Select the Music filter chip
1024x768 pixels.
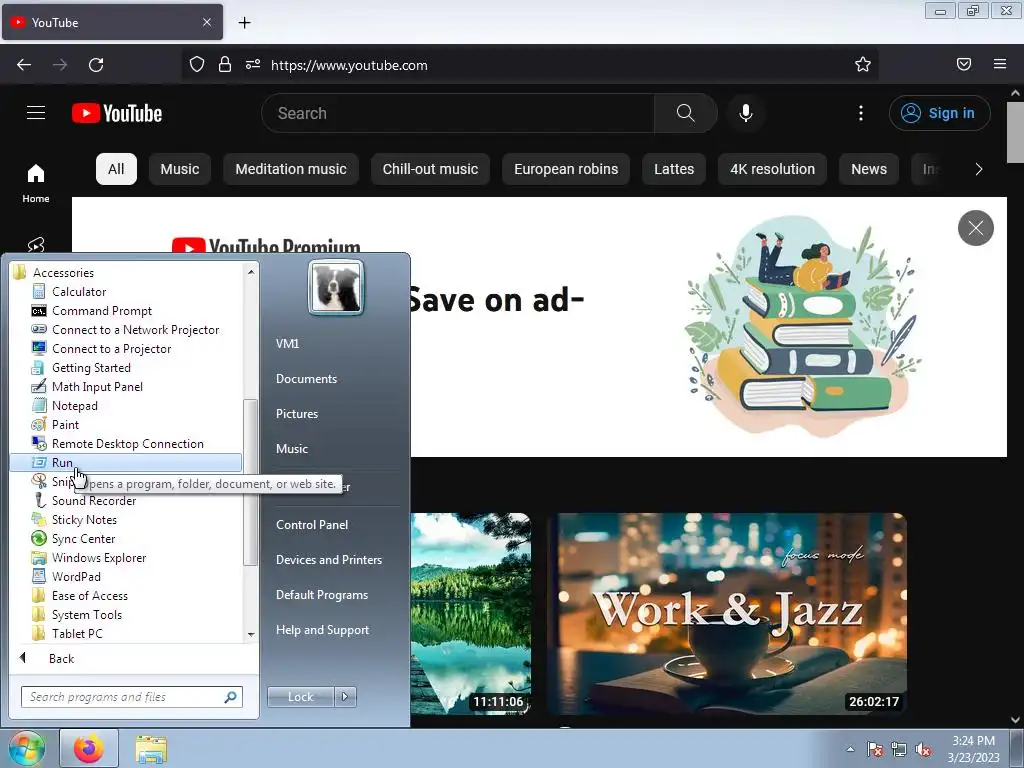click(x=180, y=169)
